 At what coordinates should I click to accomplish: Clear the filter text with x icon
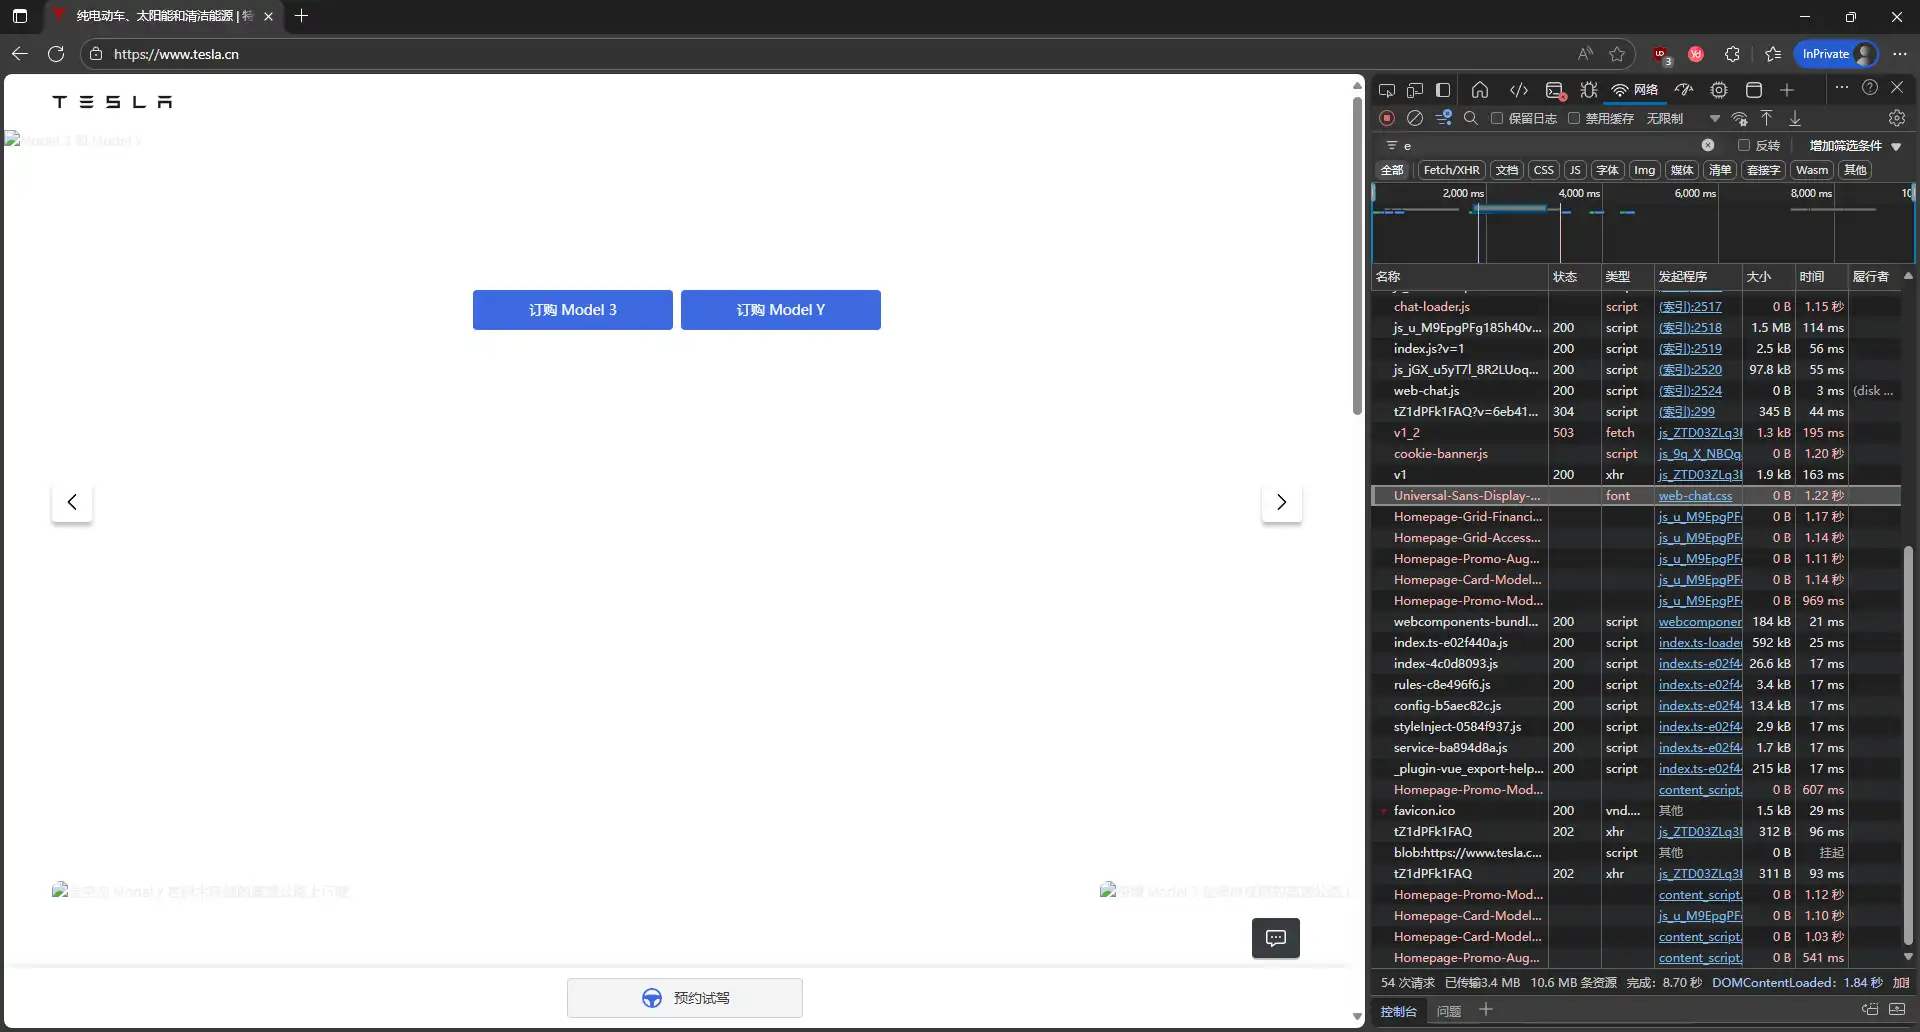[1708, 145]
